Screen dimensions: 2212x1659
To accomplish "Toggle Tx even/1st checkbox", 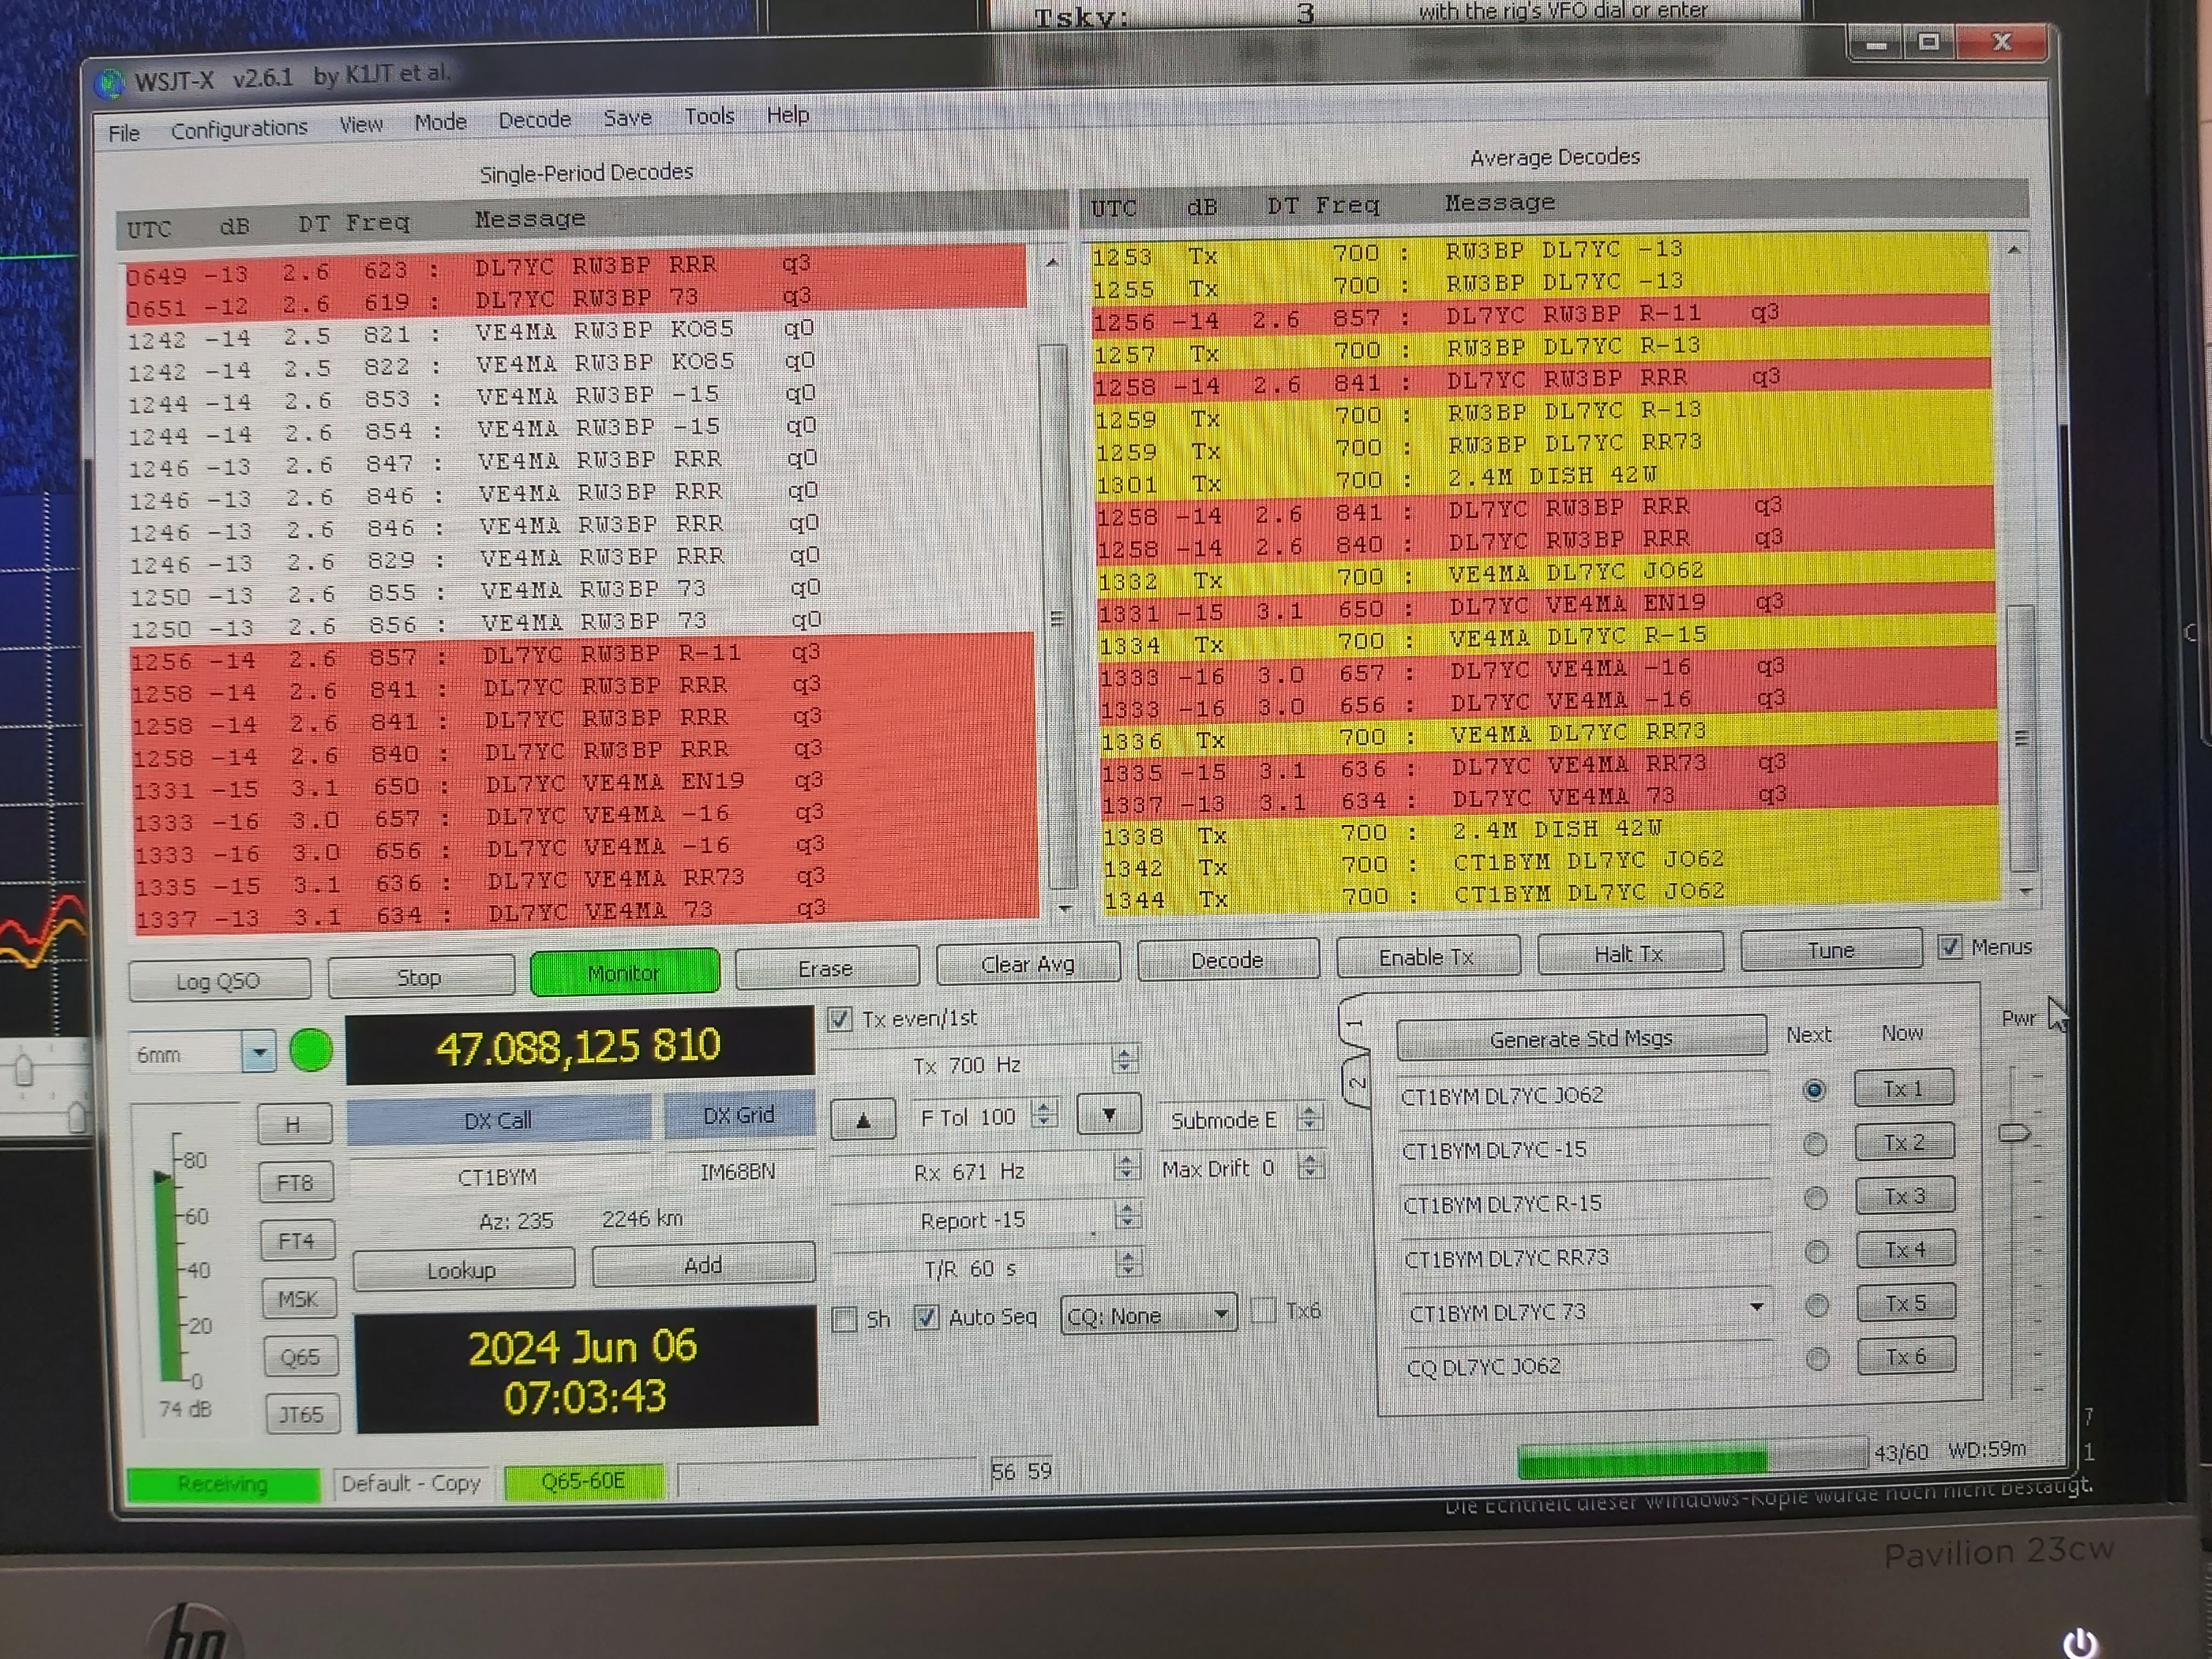I will coord(840,1019).
